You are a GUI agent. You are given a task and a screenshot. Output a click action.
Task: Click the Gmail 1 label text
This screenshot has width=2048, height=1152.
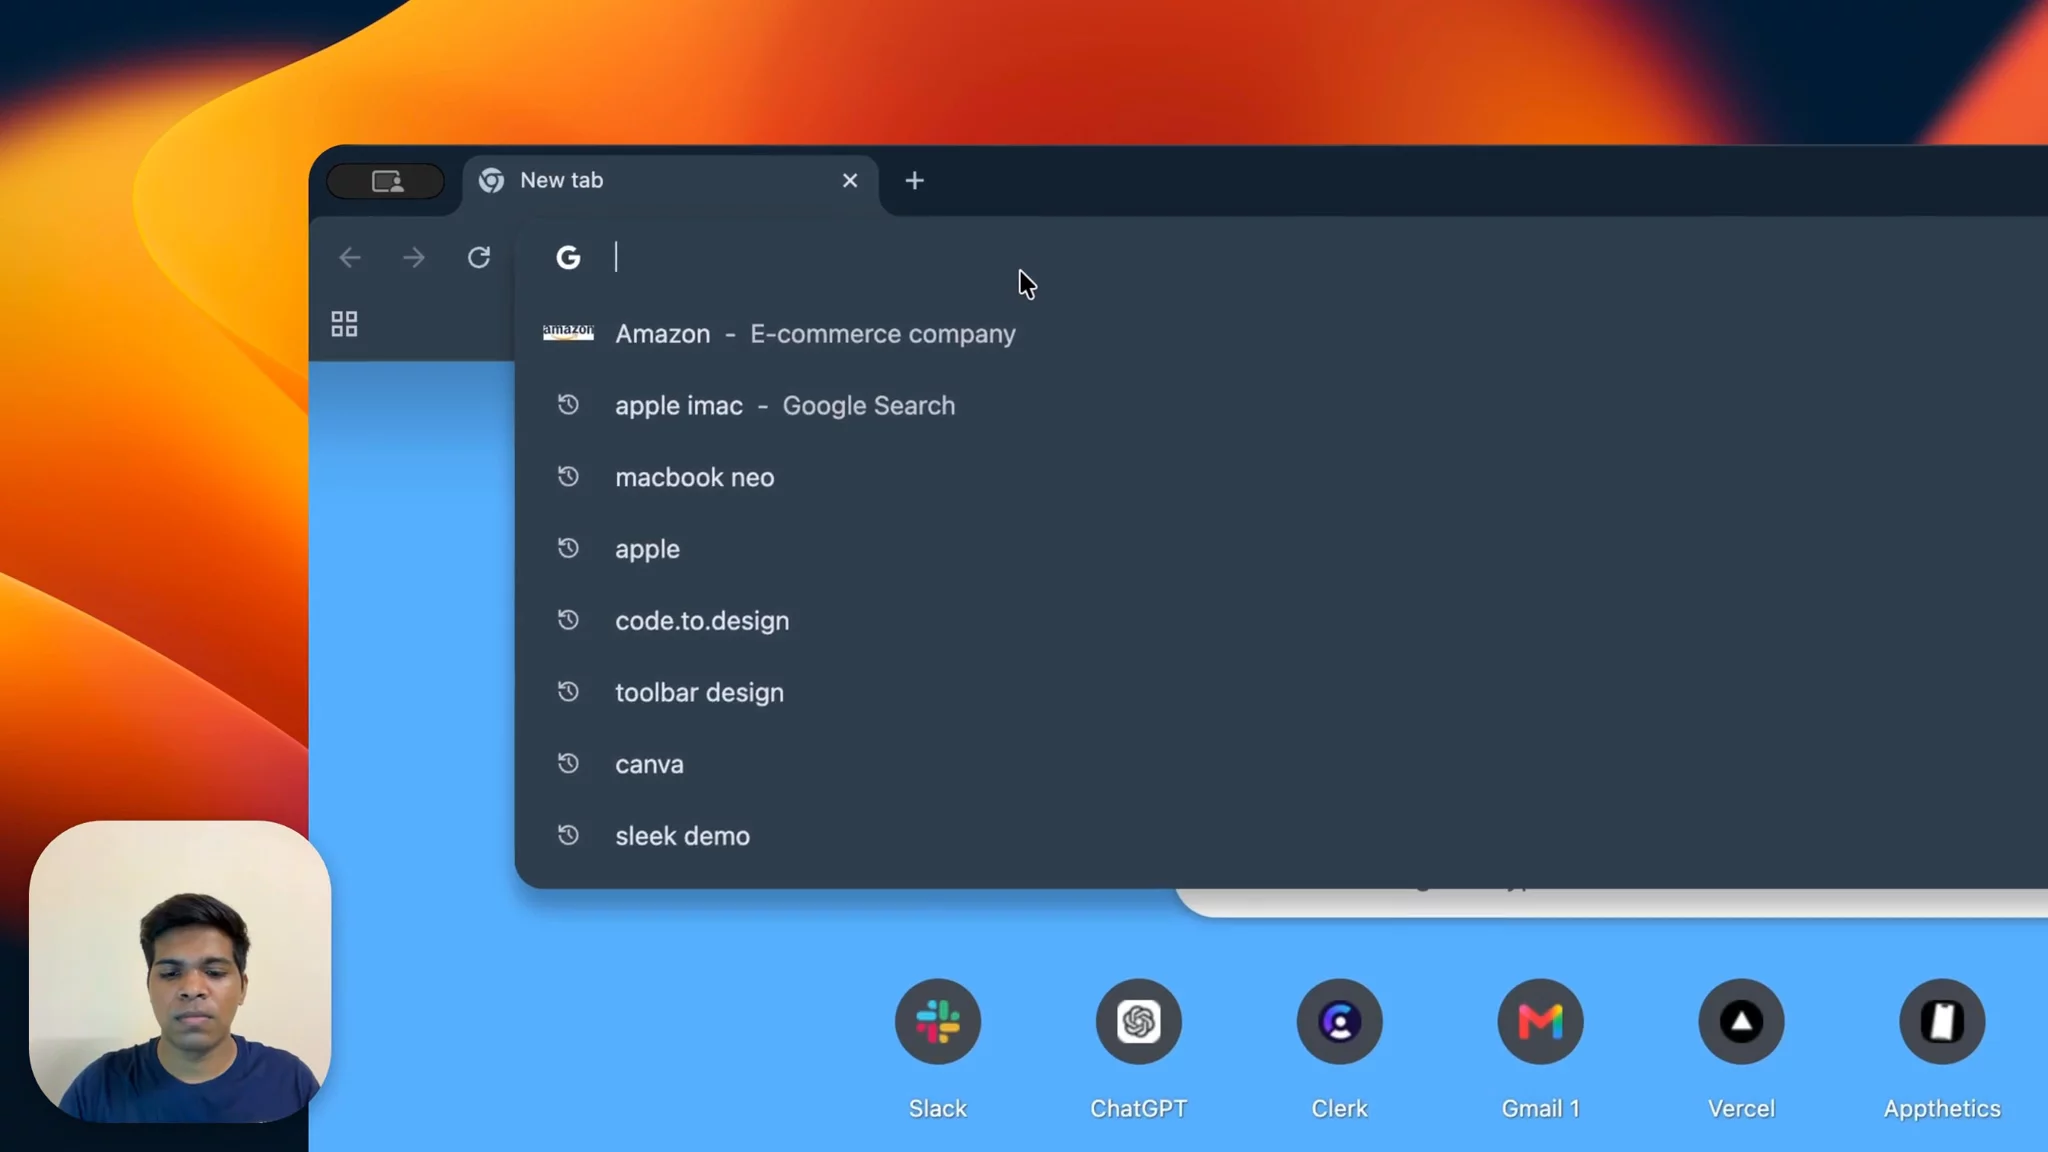pyautogui.click(x=1541, y=1109)
